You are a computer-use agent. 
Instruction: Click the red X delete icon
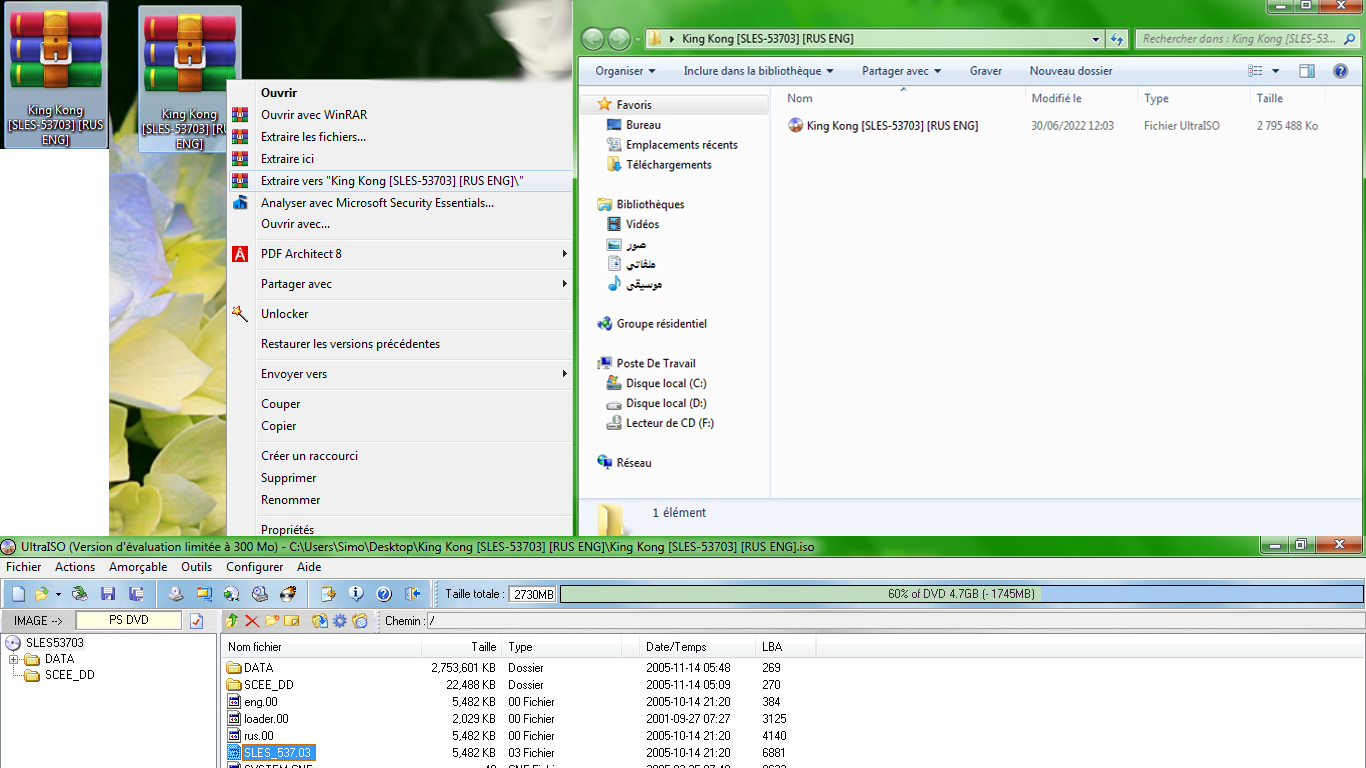[252, 621]
